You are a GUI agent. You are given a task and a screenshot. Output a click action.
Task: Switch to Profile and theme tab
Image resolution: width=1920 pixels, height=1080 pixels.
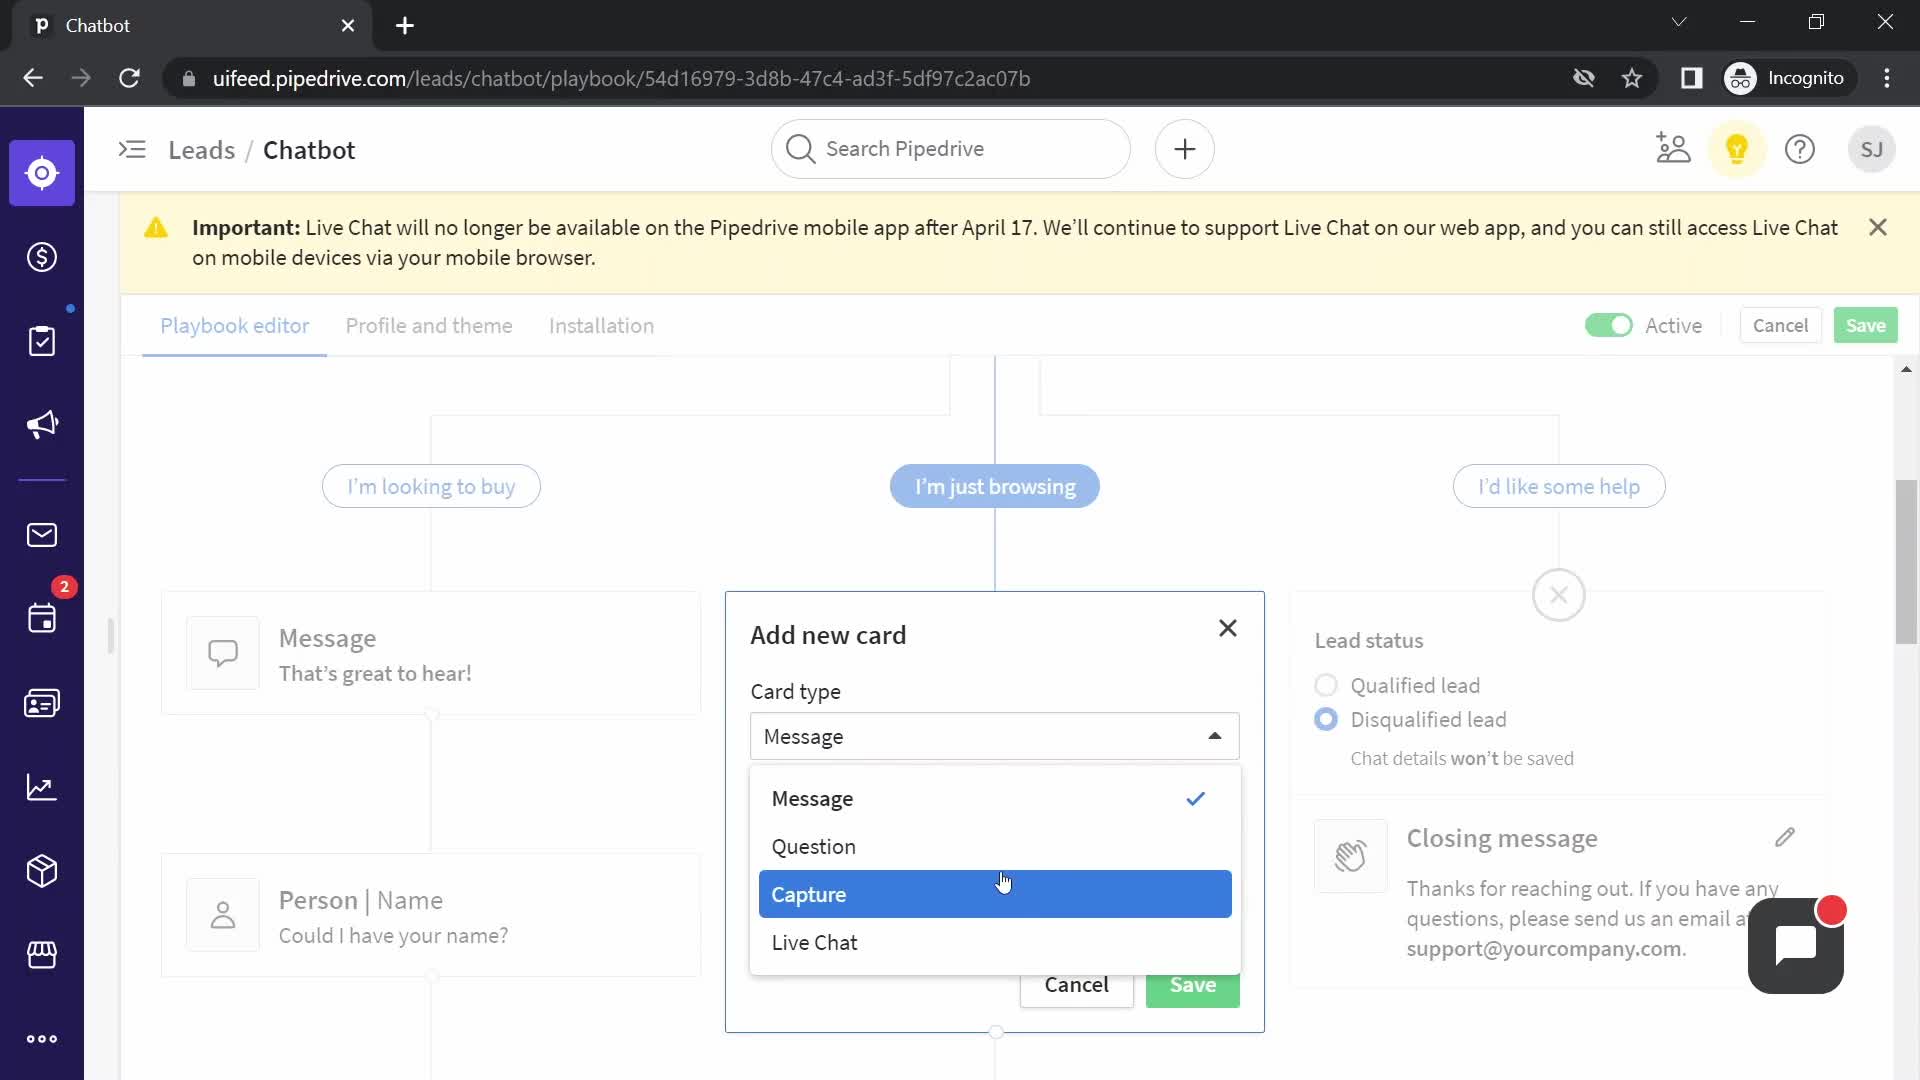click(430, 324)
